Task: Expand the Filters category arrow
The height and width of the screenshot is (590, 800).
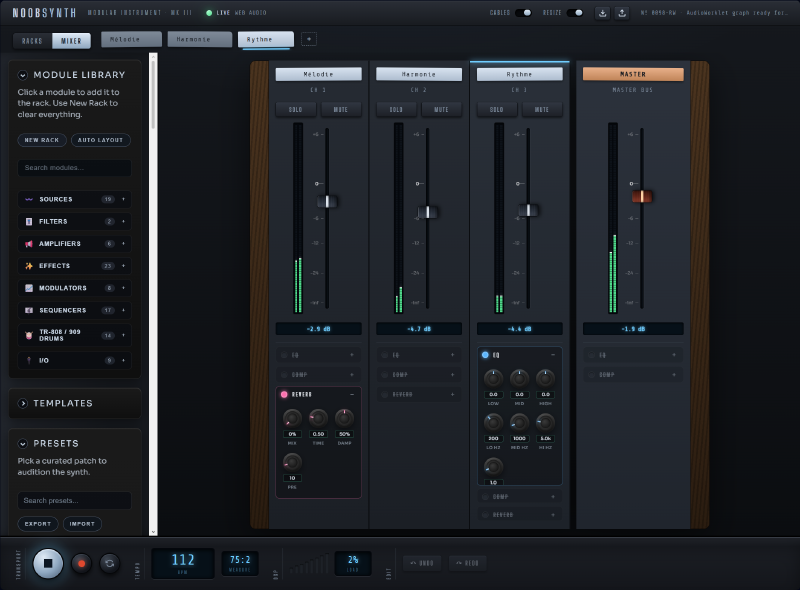Action: 123,222
